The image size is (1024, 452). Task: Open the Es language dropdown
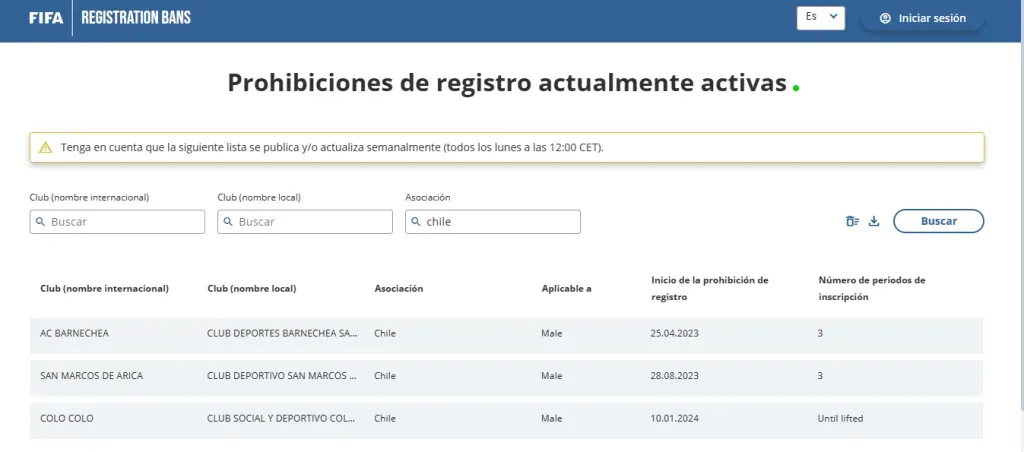tap(821, 18)
